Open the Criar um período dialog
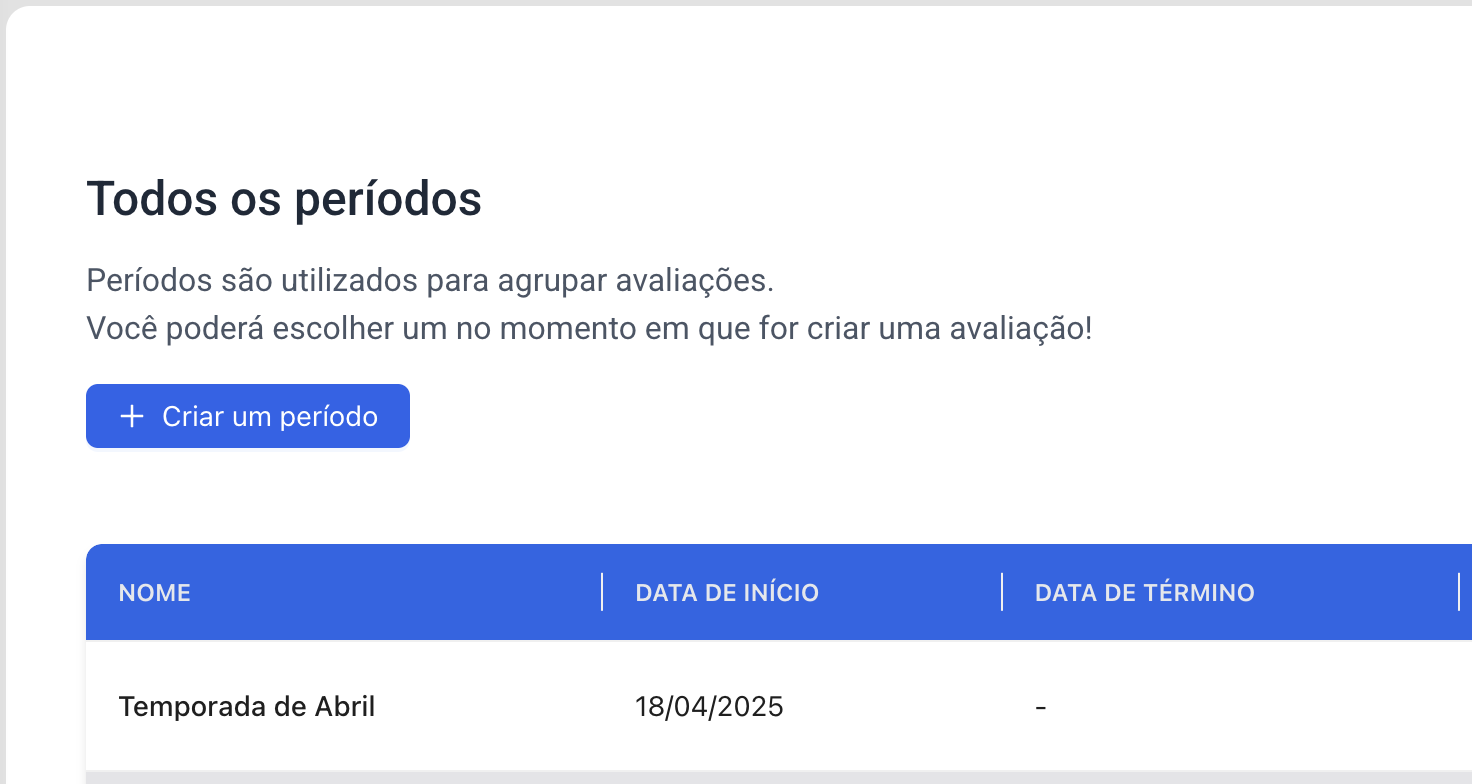Viewport: 1472px width, 784px height. (248, 416)
